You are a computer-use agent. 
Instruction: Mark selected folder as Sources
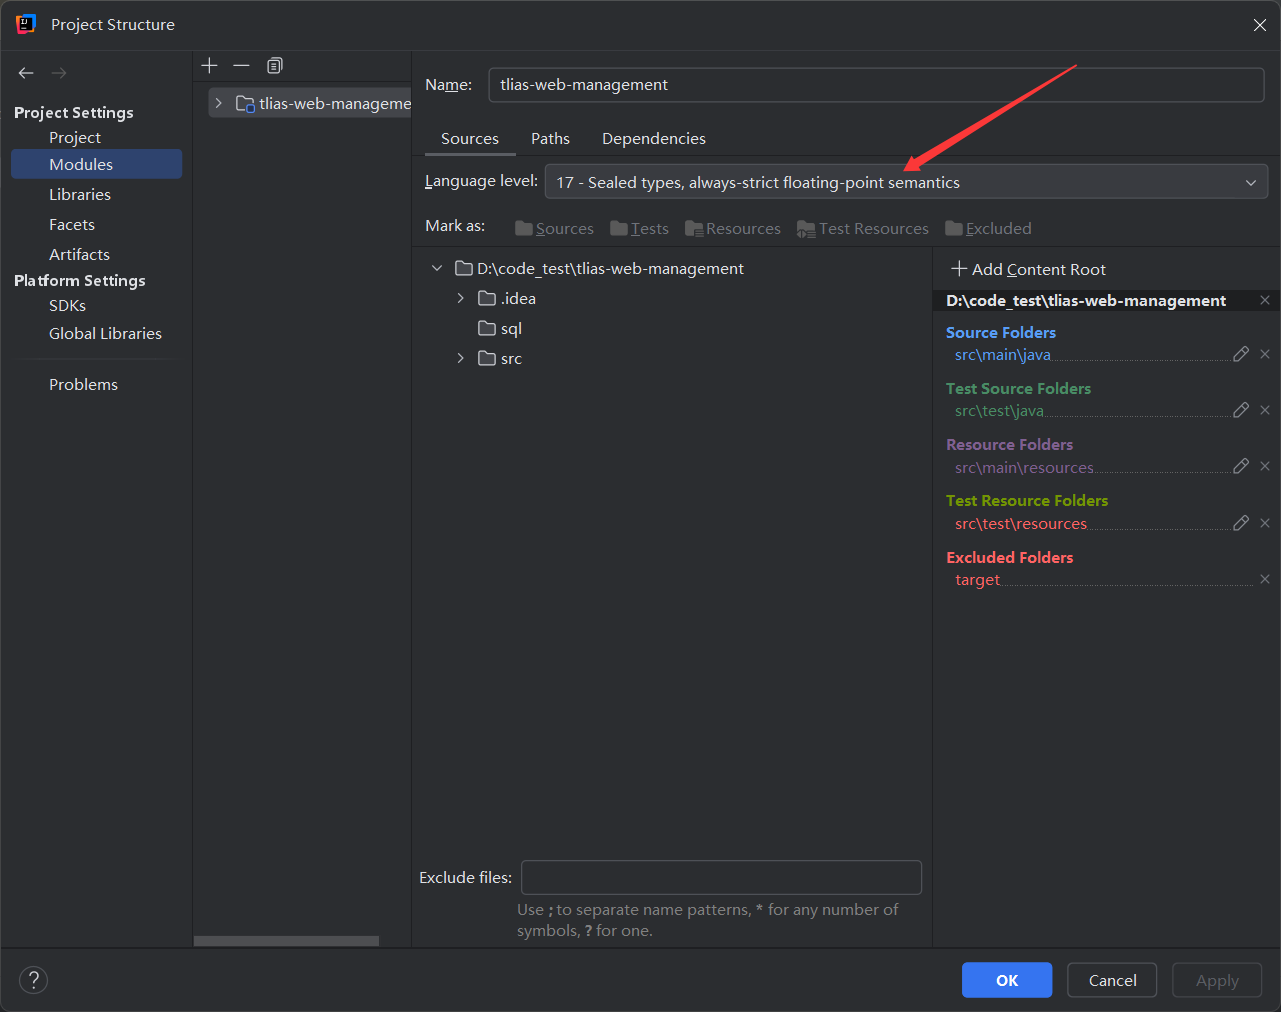(554, 228)
